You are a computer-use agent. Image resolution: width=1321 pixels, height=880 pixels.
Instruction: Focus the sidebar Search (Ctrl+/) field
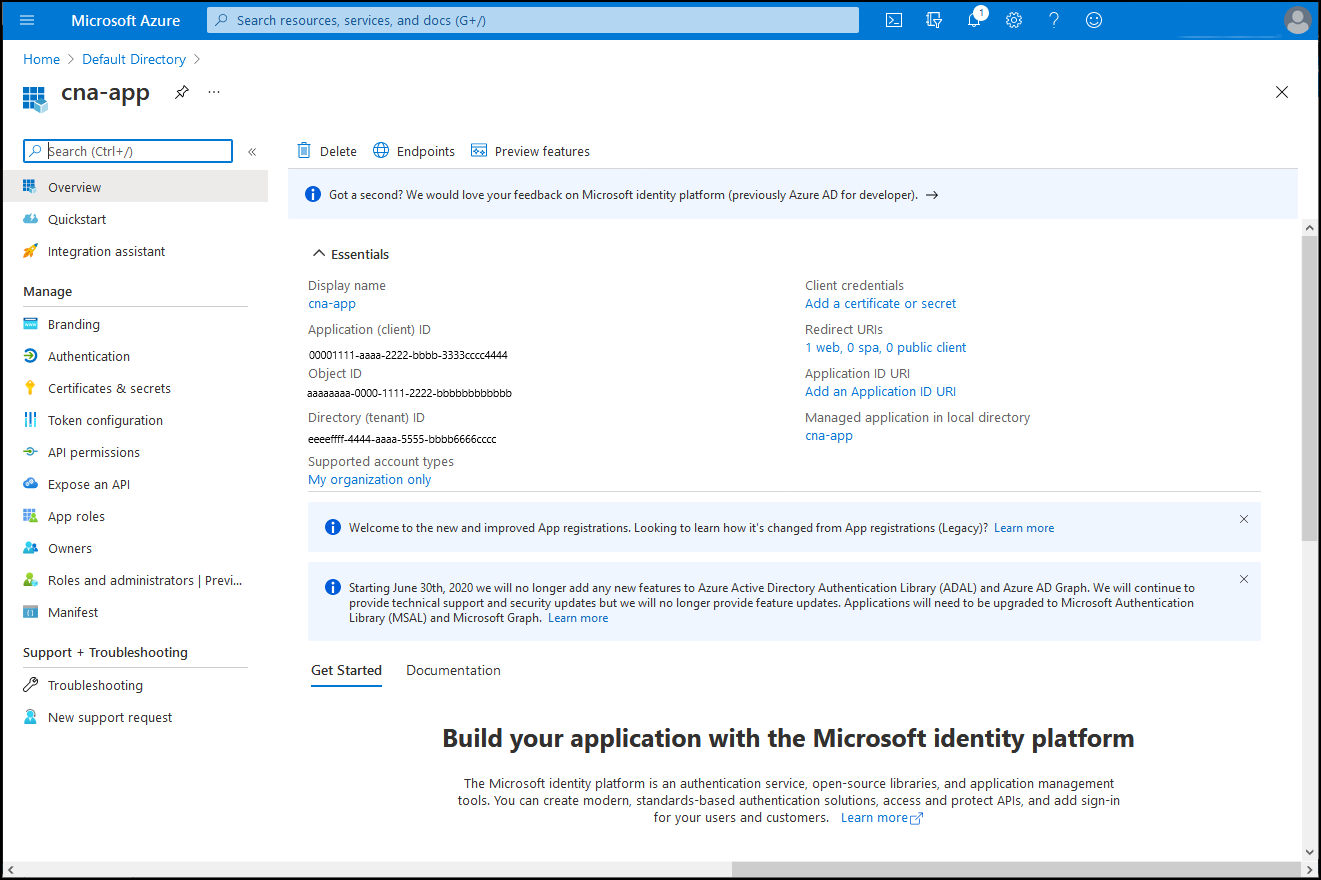[128, 151]
